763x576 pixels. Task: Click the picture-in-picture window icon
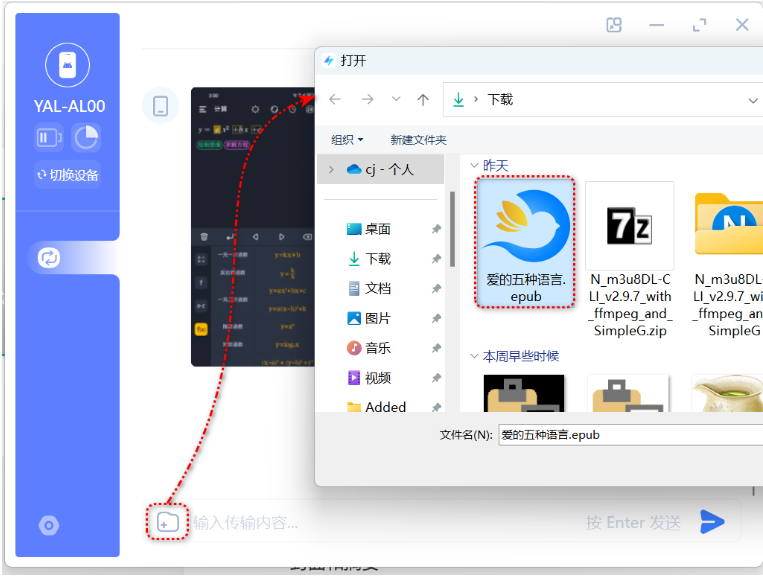click(x=614, y=25)
